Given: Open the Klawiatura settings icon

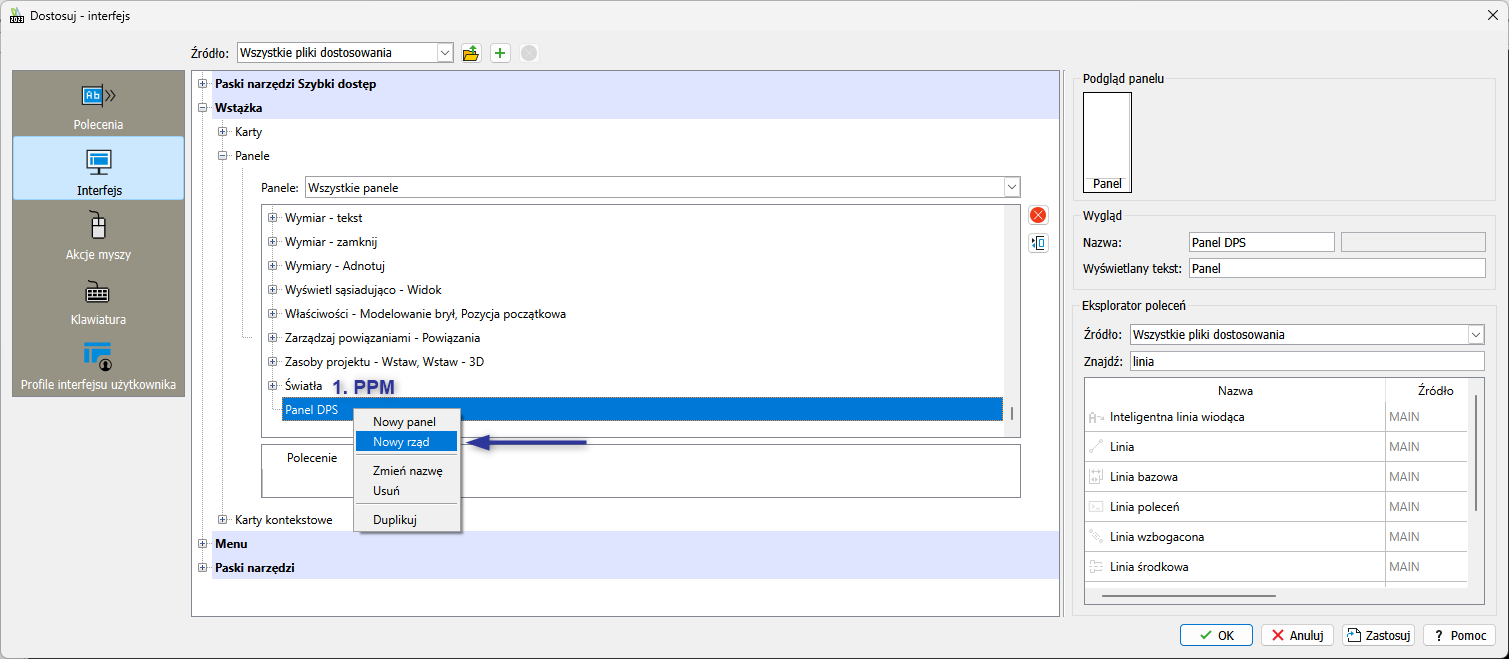Looking at the screenshot, I should 98,293.
